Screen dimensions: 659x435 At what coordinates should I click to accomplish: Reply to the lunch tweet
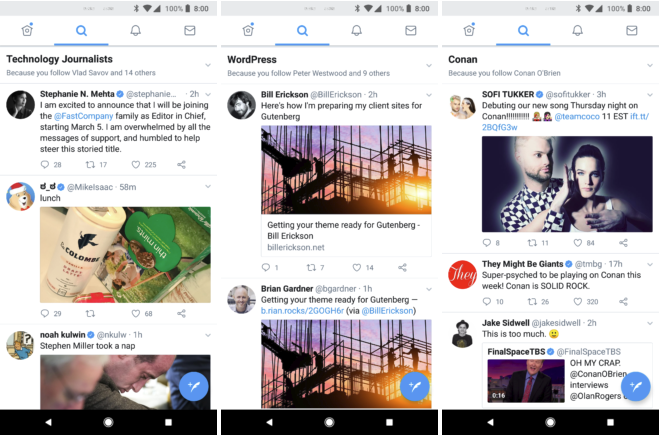[45, 314]
